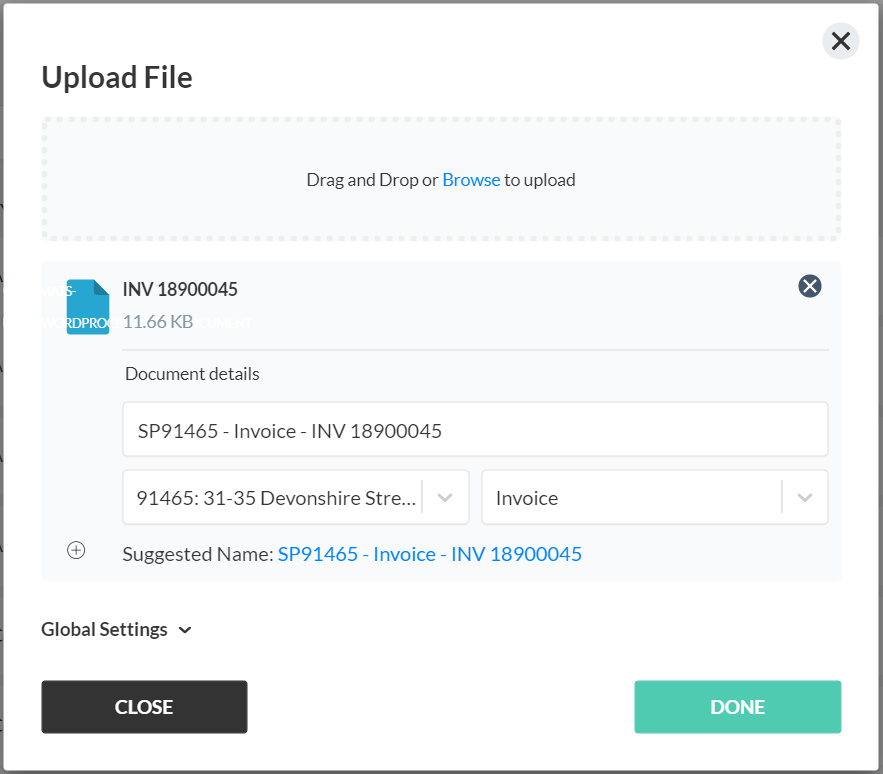The image size is (883, 774).
Task: Click the document name input field
Action: 475,429
